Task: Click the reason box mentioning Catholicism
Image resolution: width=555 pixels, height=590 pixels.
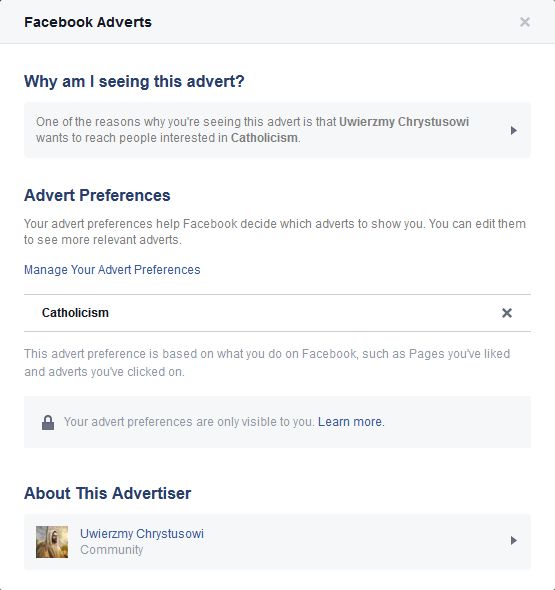Action: (x=277, y=130)
